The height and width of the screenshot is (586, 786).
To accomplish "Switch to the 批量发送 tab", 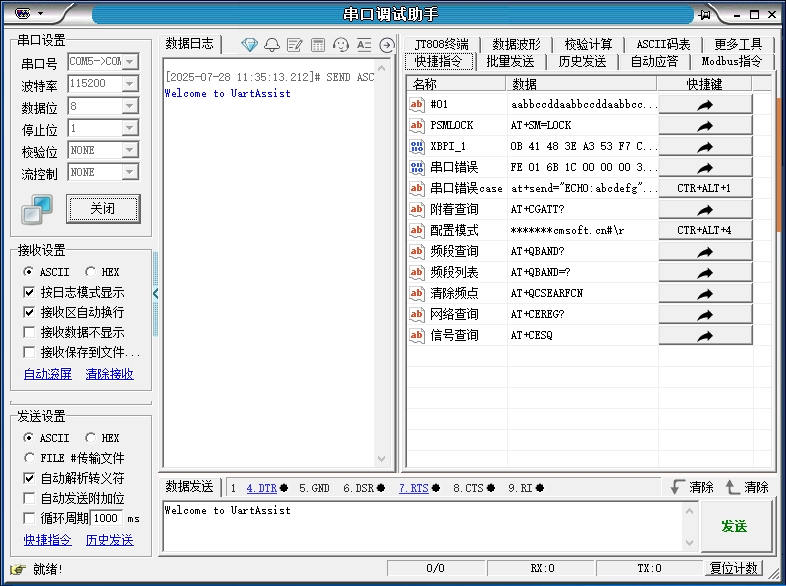I will coord(510,62).
